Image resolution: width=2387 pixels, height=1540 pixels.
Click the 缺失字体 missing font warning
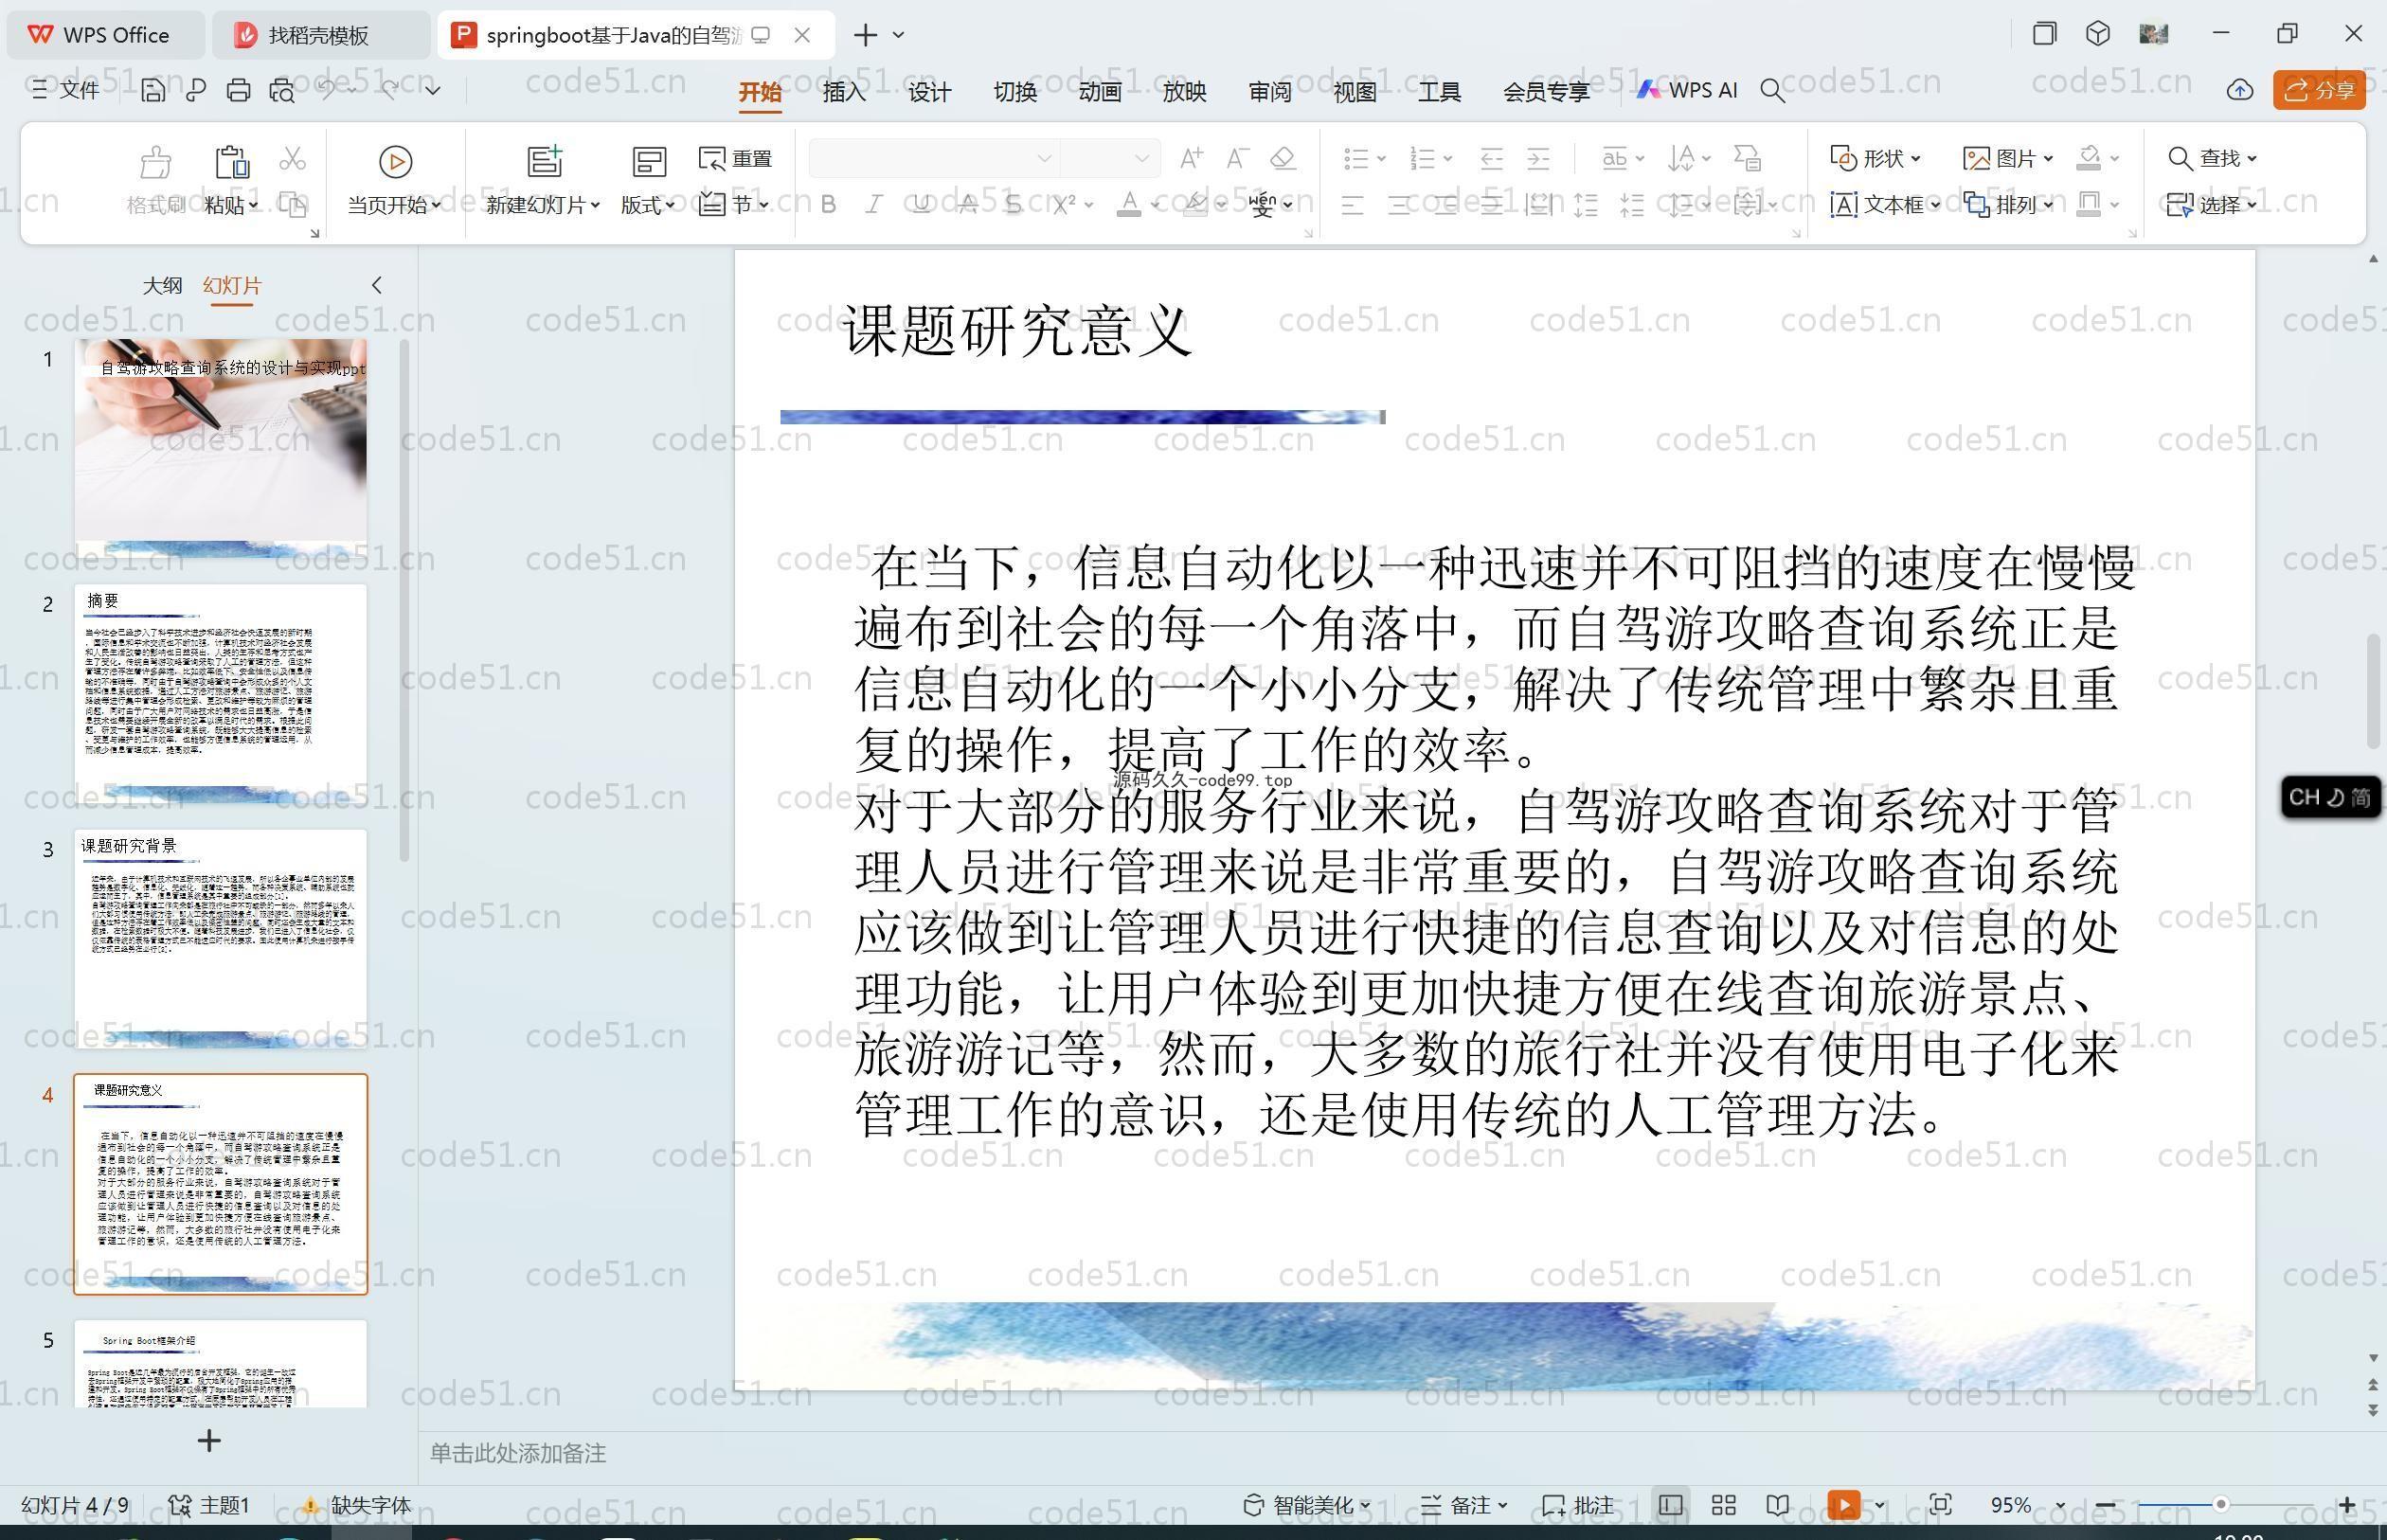(356, 1505)
